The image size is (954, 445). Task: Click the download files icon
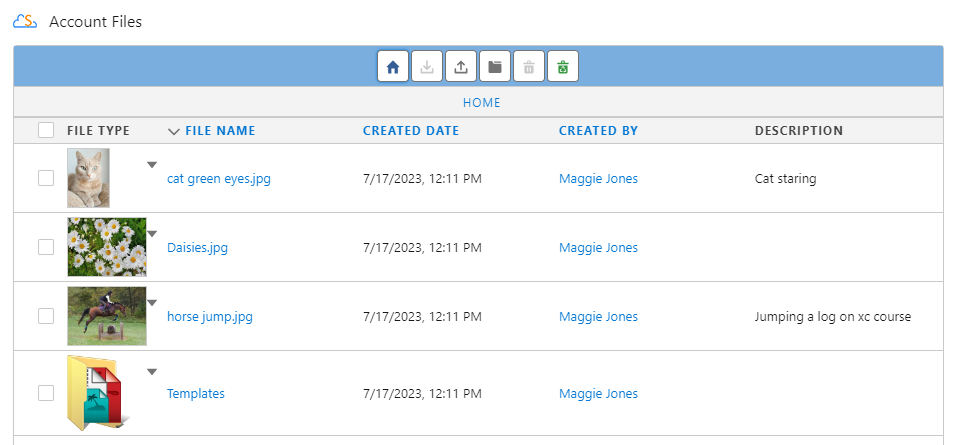427,67
